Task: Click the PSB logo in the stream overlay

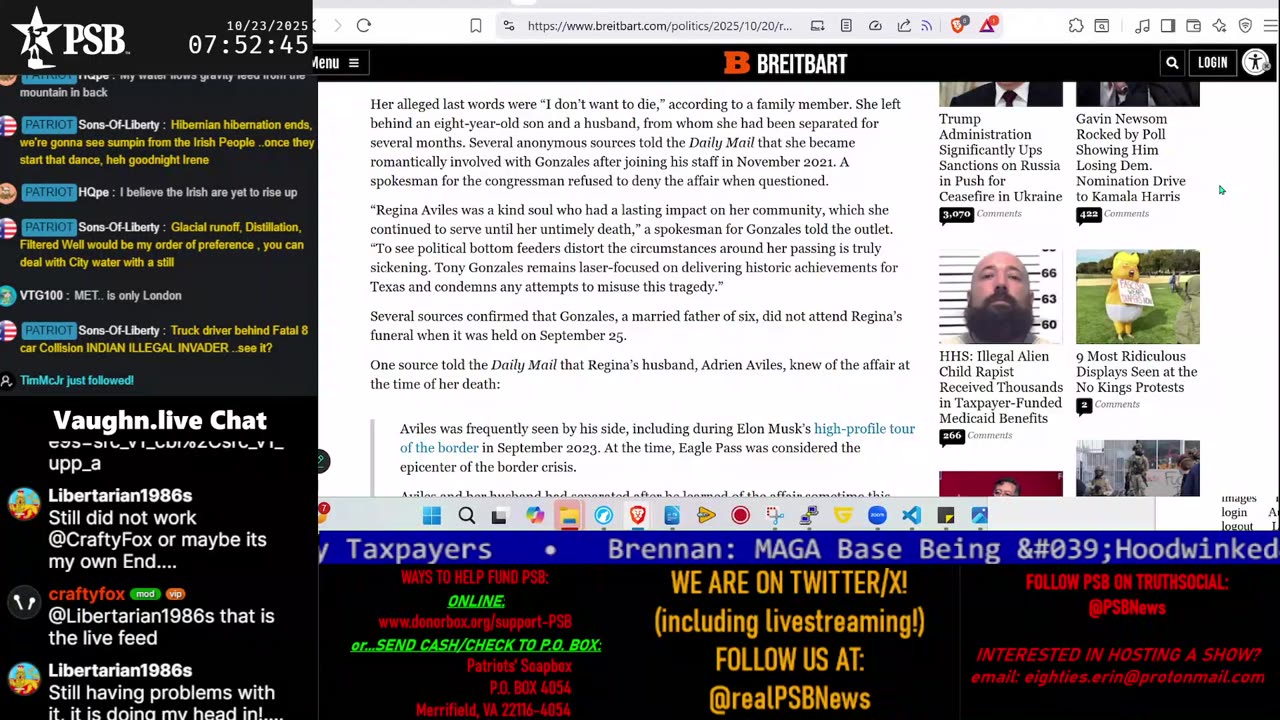Action: [x=70, y=36]
